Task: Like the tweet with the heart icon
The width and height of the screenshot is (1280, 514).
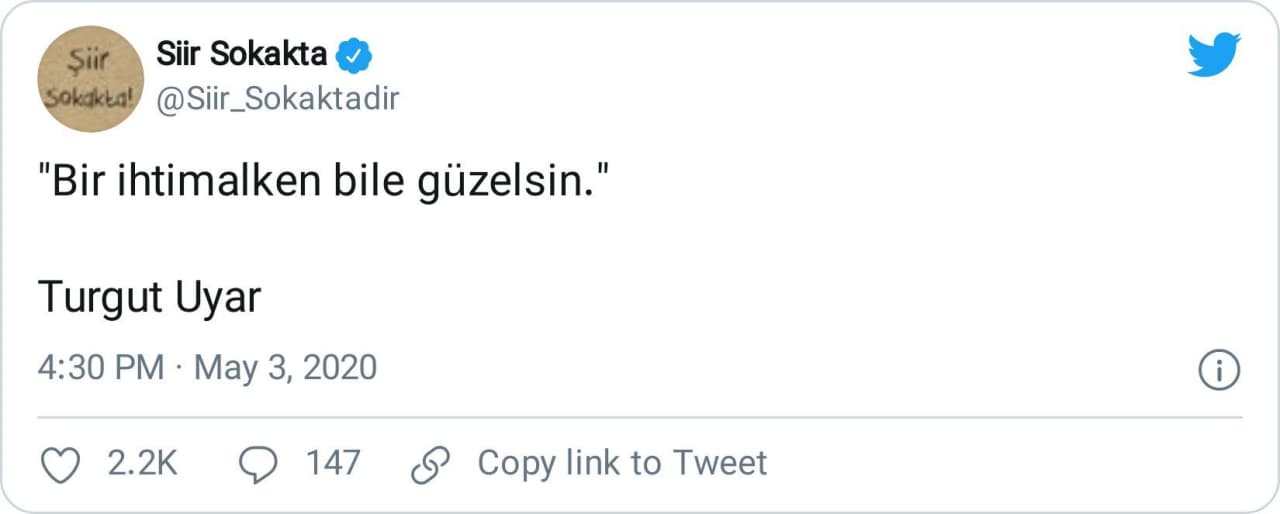Action: 60,464
